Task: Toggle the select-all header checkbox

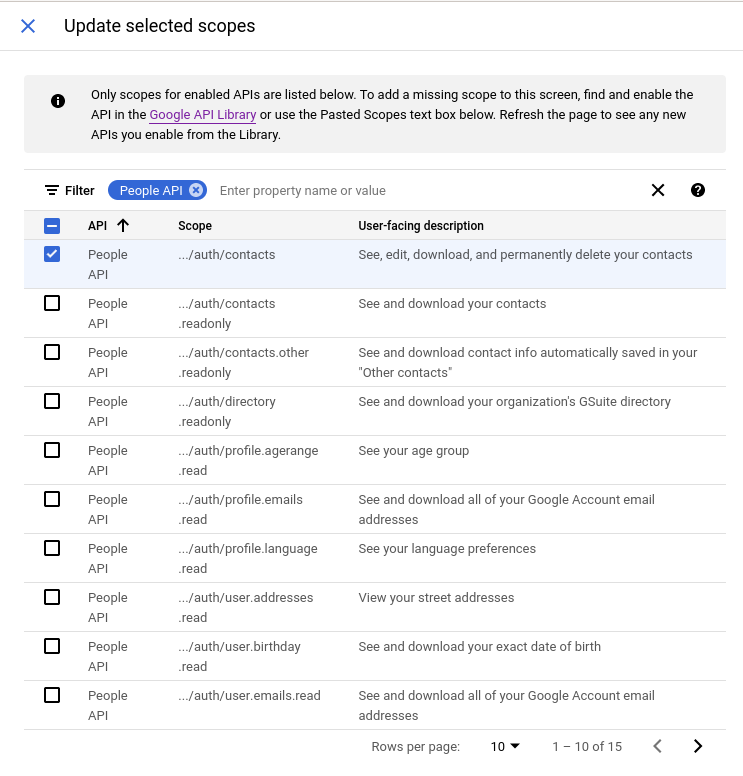Action: tap(52, 226)
